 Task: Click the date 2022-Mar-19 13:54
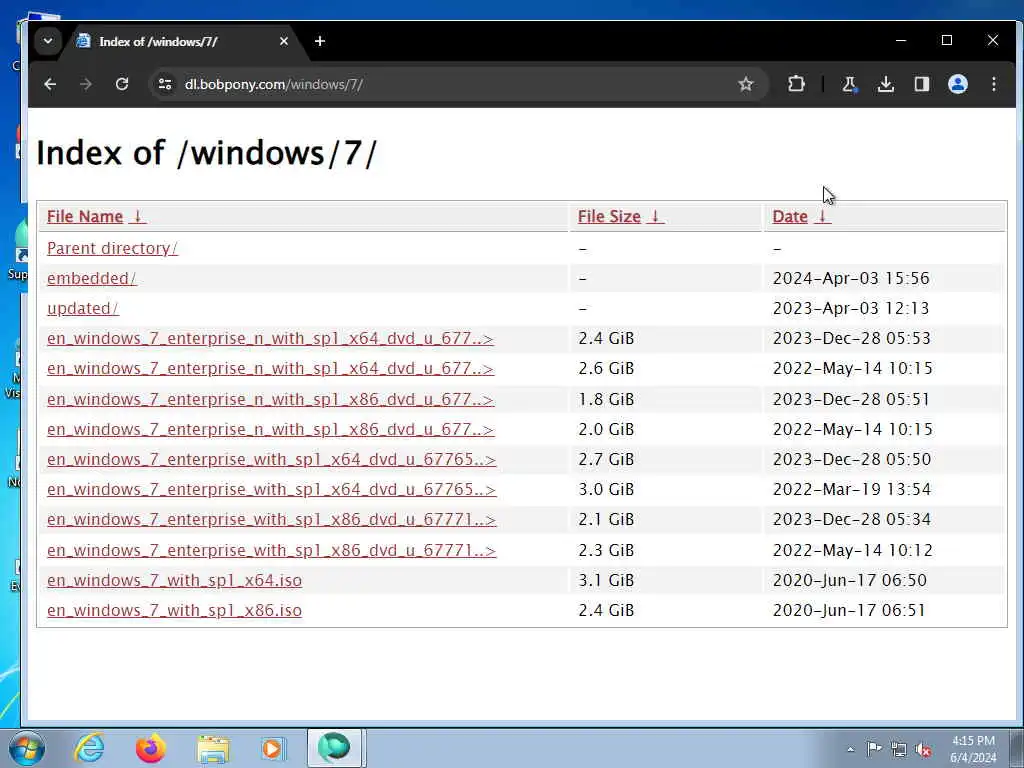[852, 489]
